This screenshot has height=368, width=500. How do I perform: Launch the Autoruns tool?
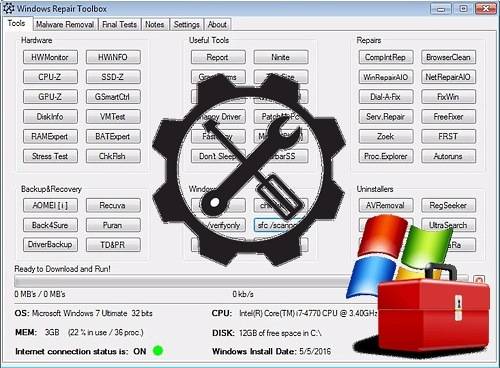[x=448, y=156]
